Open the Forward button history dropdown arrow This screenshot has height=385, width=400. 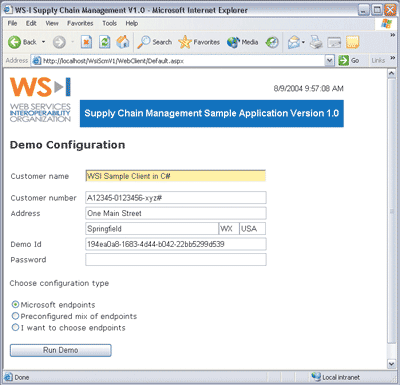click(x=72, y=42)
